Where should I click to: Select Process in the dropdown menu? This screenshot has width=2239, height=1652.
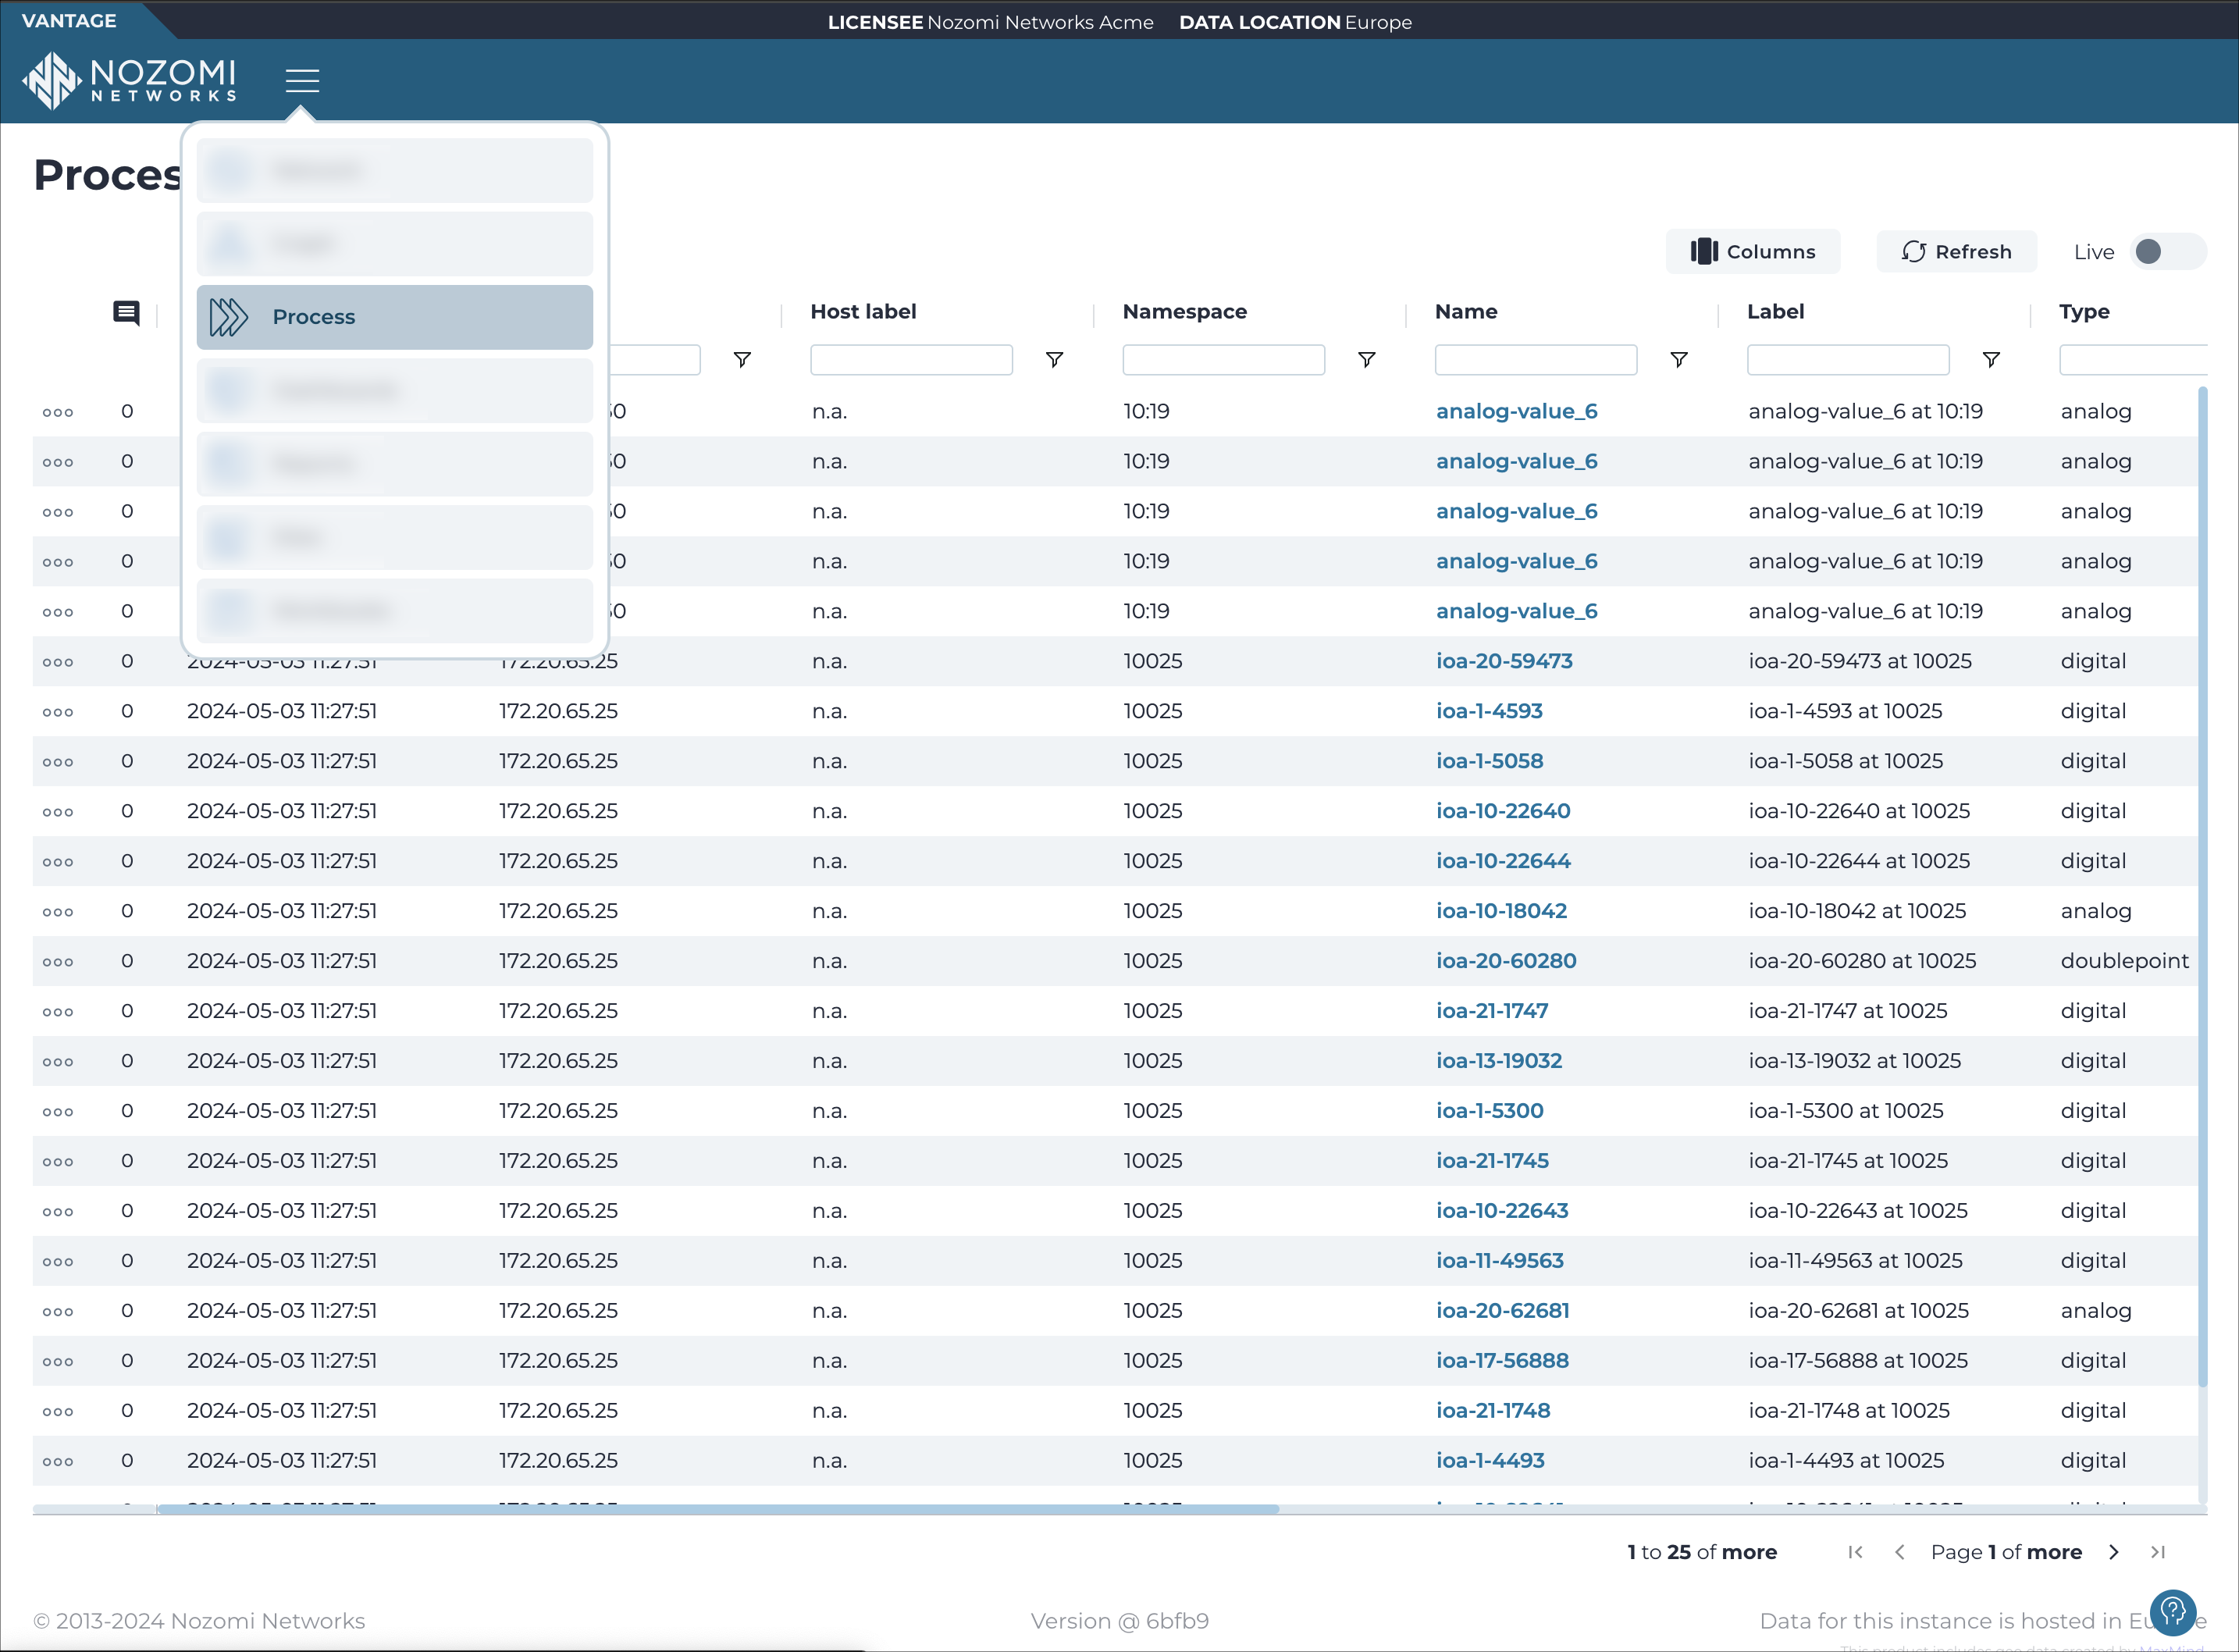(x=395, y=317)
